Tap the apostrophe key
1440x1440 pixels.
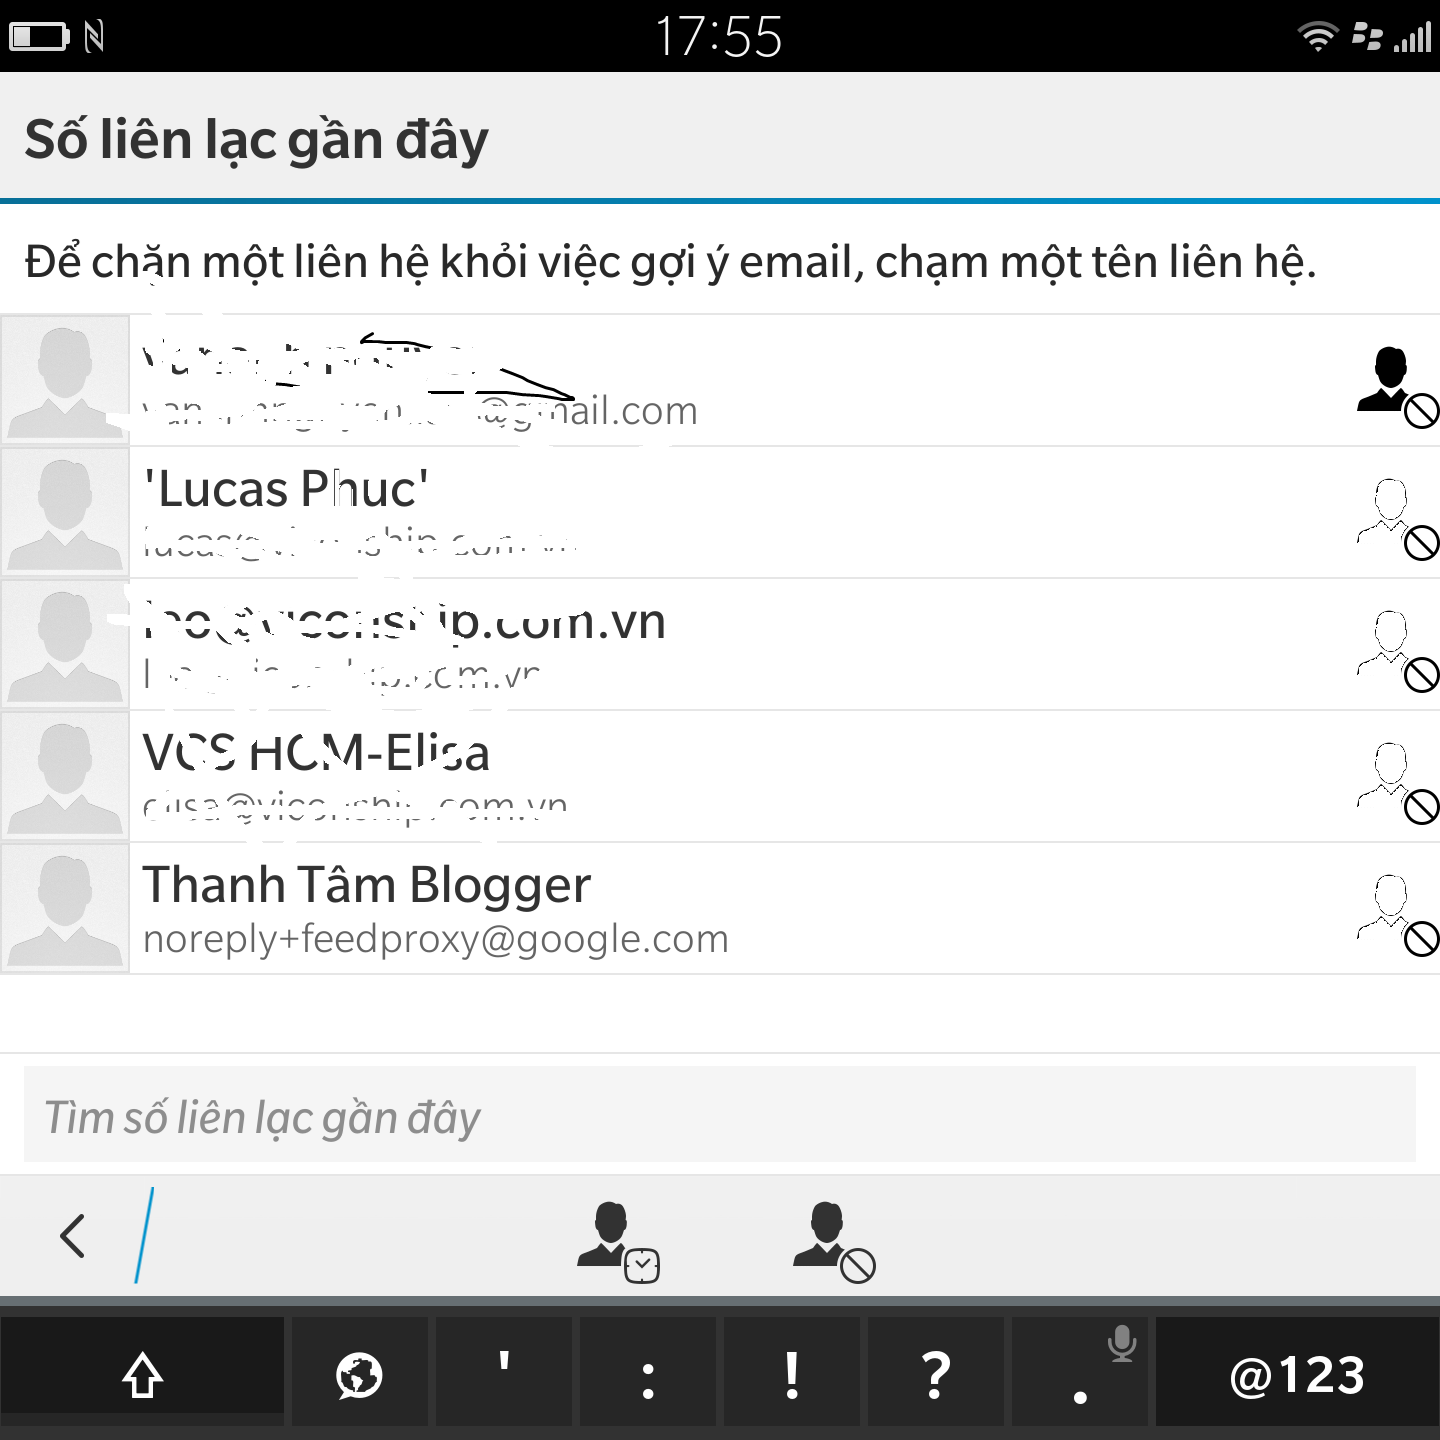tap(503, 1374)
